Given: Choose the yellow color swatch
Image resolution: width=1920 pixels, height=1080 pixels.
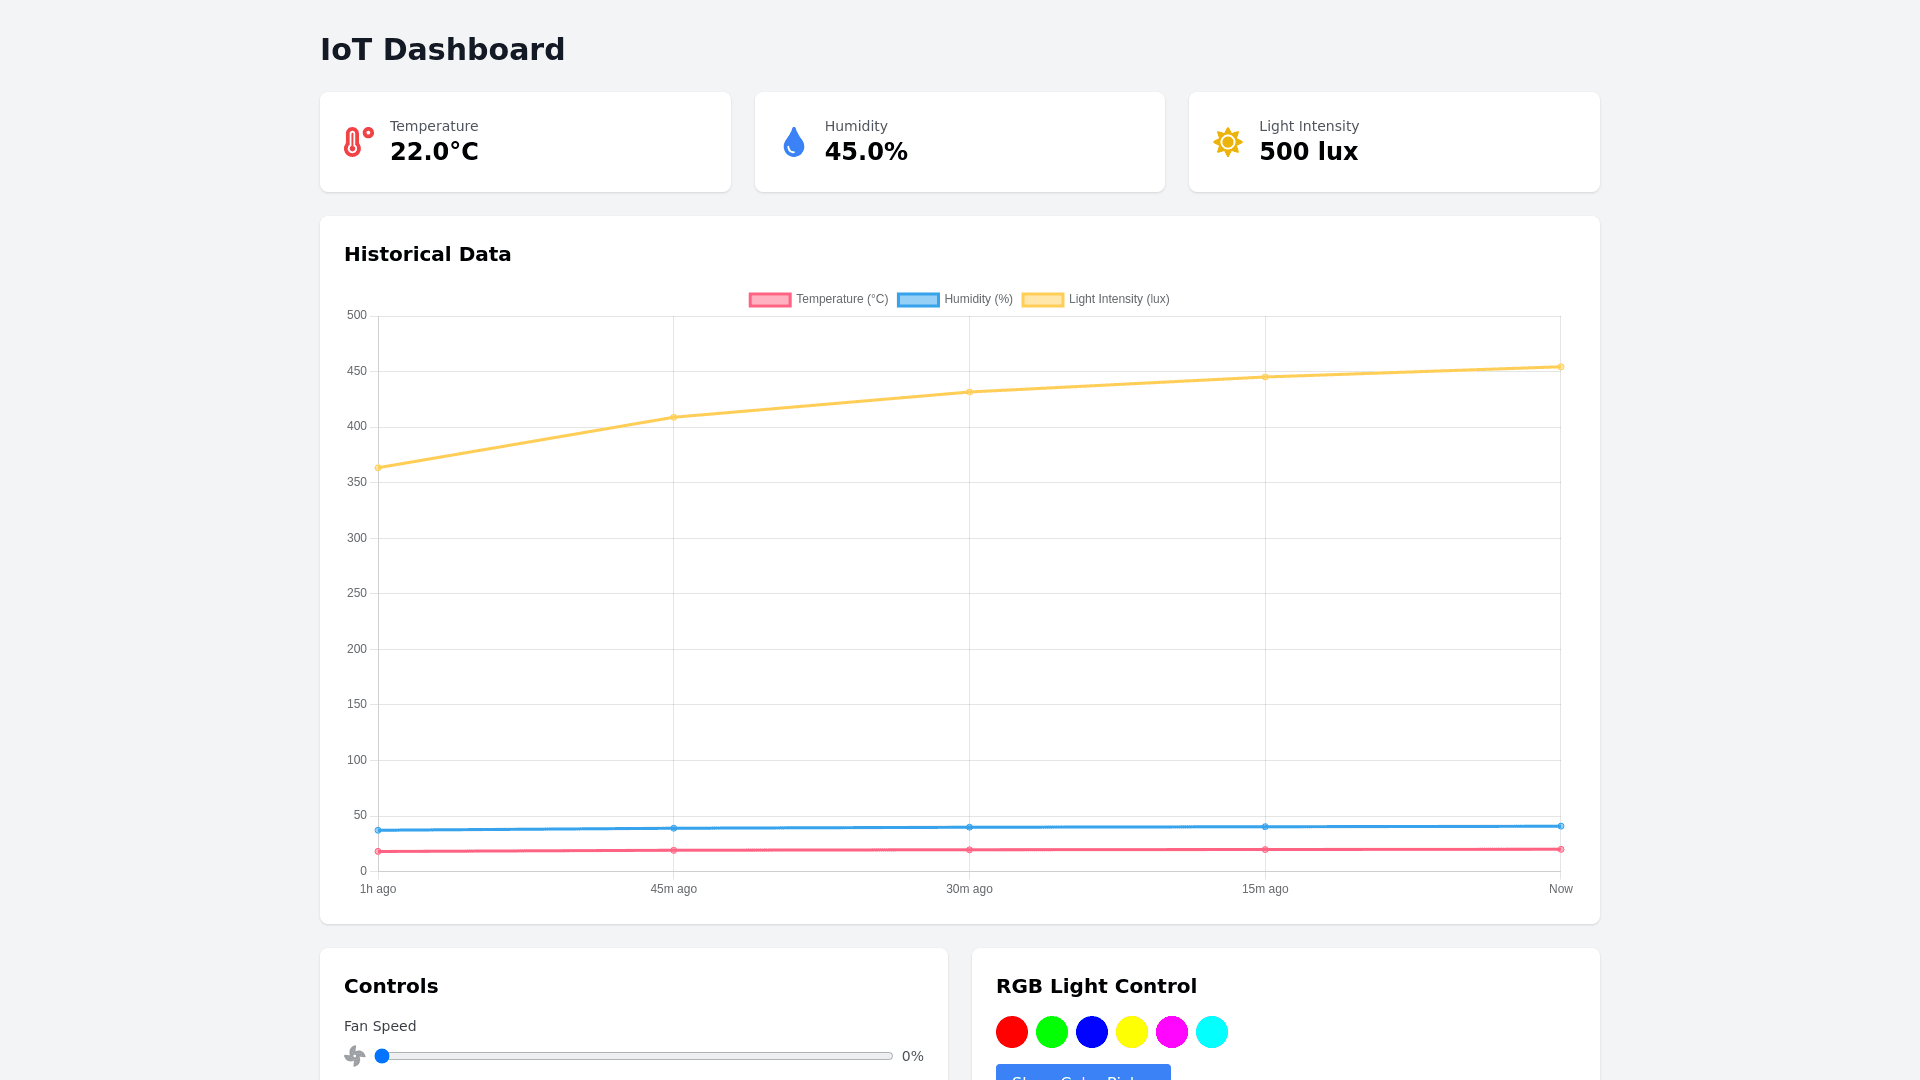Looking at the screenshot, I should (1131, 1032).
